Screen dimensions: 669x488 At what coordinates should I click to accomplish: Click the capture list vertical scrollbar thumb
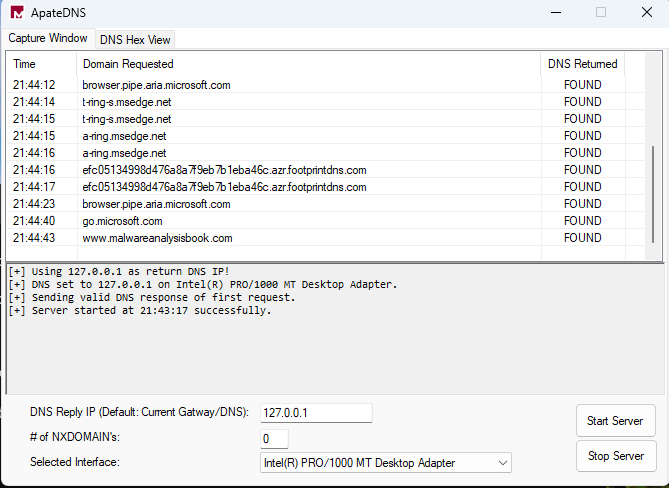pos(653,195)
